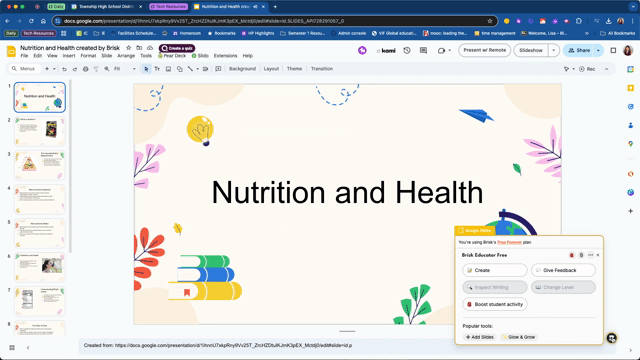Open grid view of slides
This screenshot has width=640, height=360.
click(12, 347)
